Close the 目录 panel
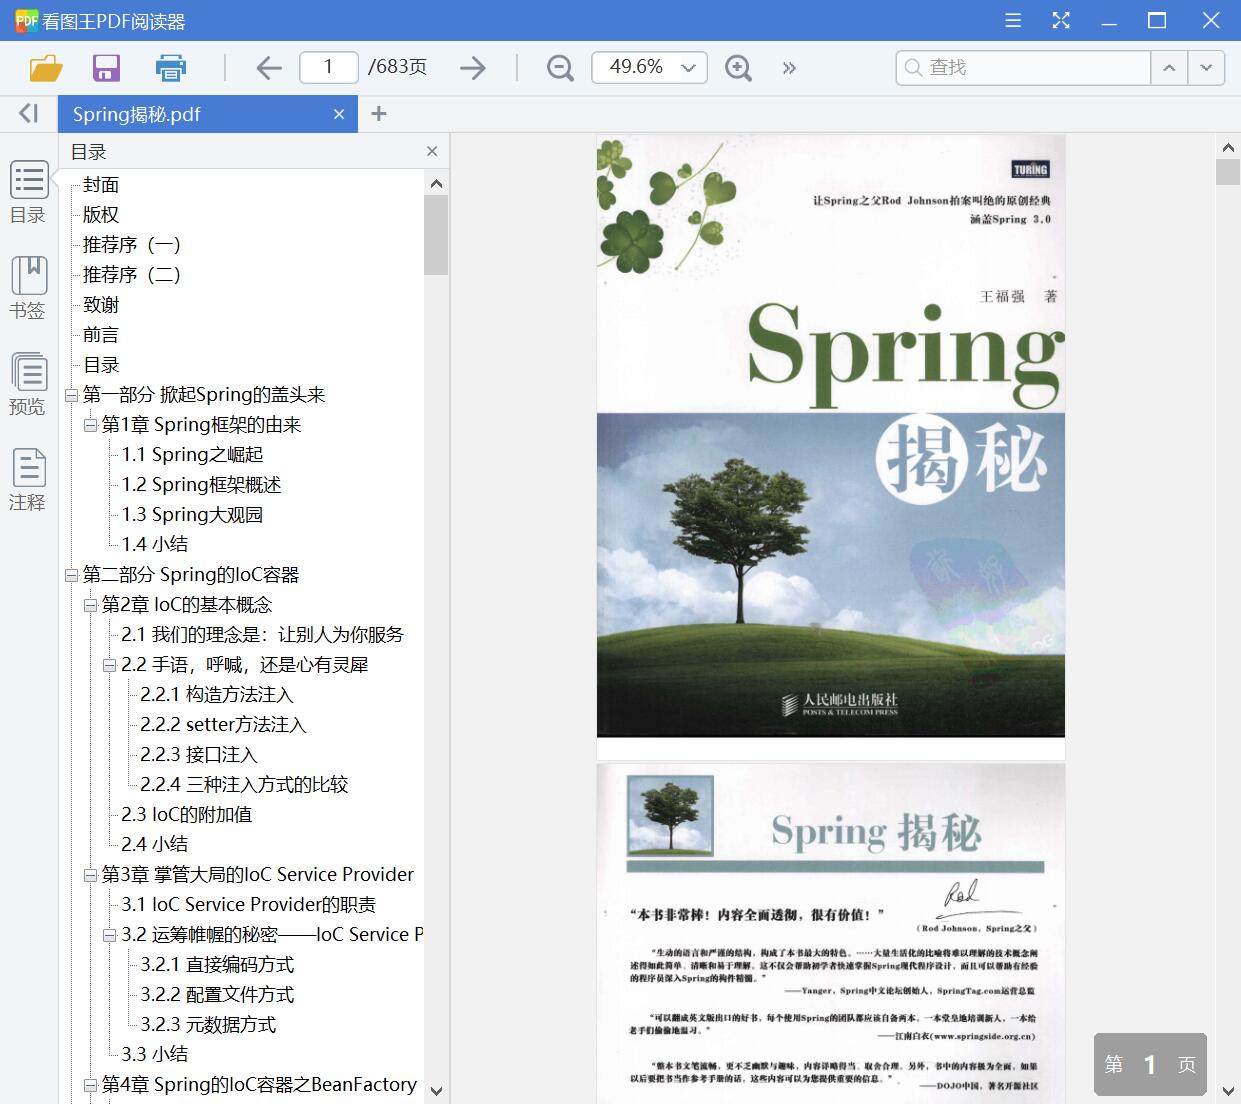The image size is (1241, 1104). 432,151
